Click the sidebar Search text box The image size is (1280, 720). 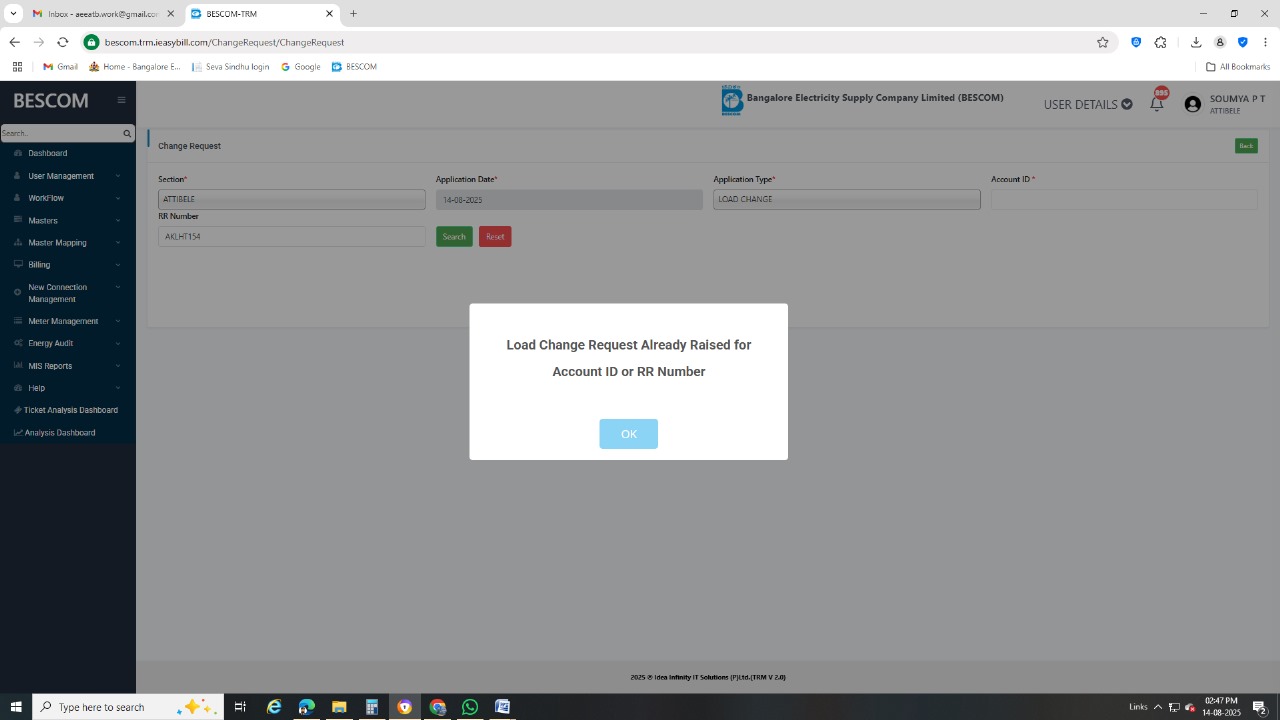coord(60,133)
